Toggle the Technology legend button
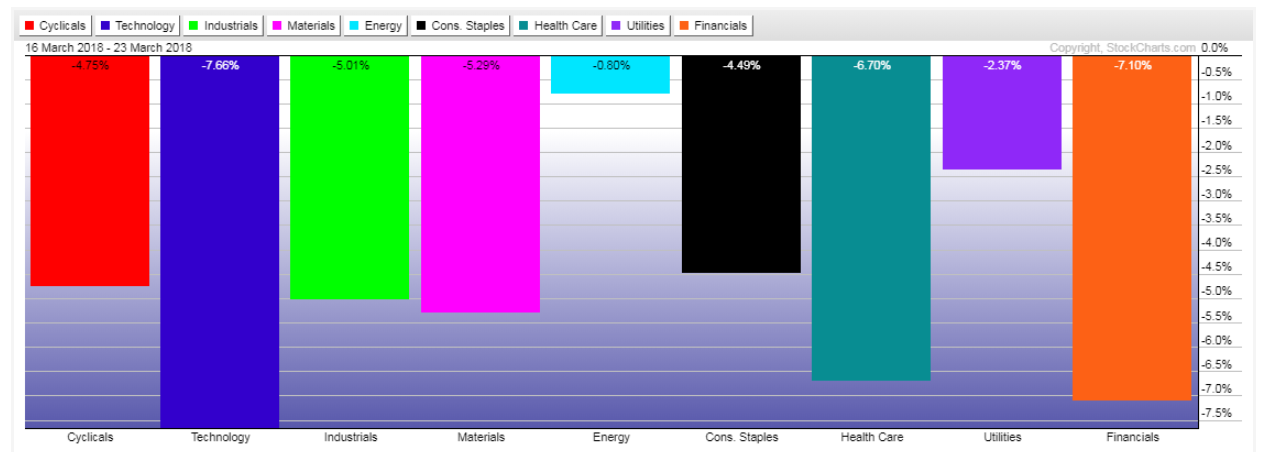This screenshot has width=1263, height=452. pyautogui.click(x=139, y=25)
